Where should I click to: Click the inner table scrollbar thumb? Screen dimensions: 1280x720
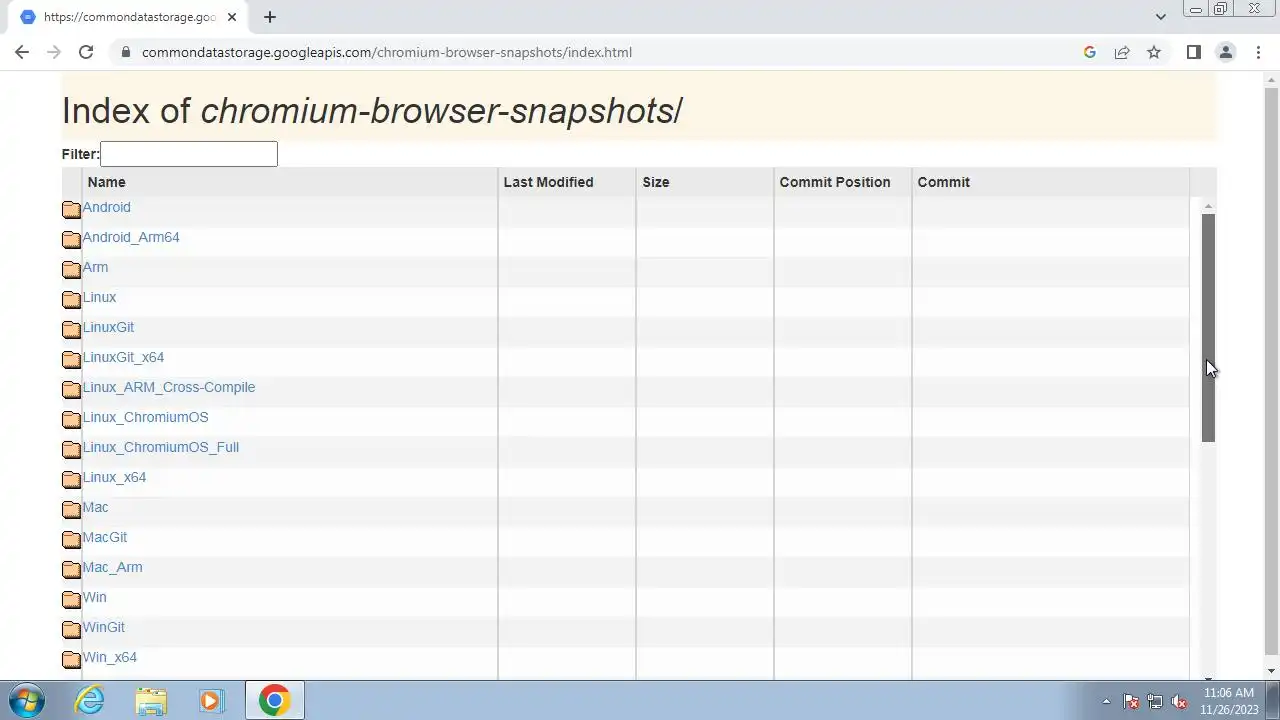point(1208,327)
